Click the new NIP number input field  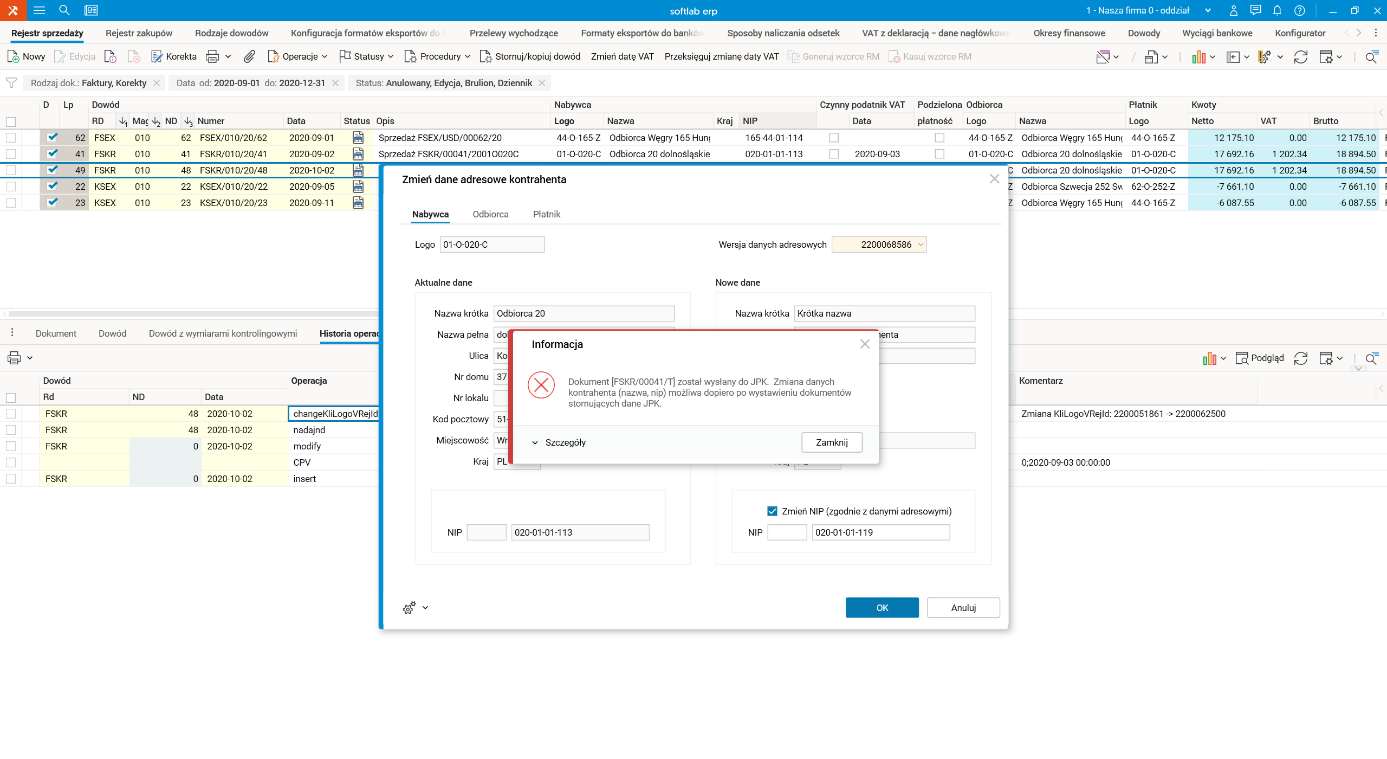(x=880, y=533)
